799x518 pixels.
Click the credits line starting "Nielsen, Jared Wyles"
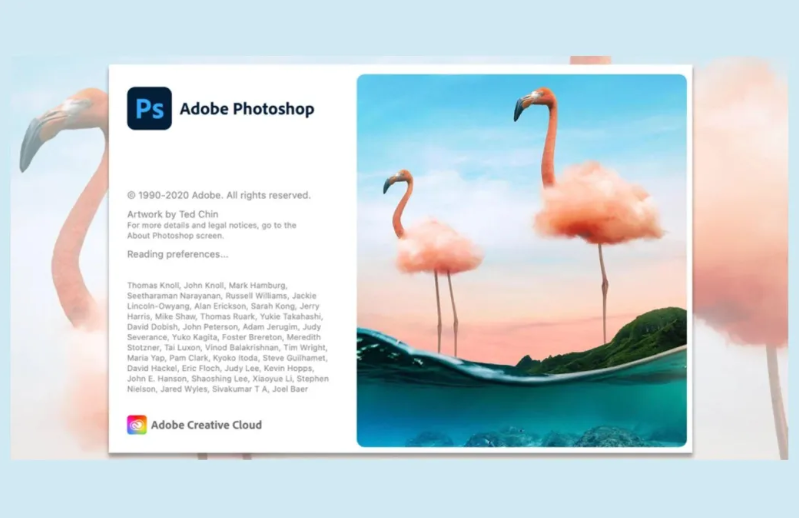click(x=218, y=389)
